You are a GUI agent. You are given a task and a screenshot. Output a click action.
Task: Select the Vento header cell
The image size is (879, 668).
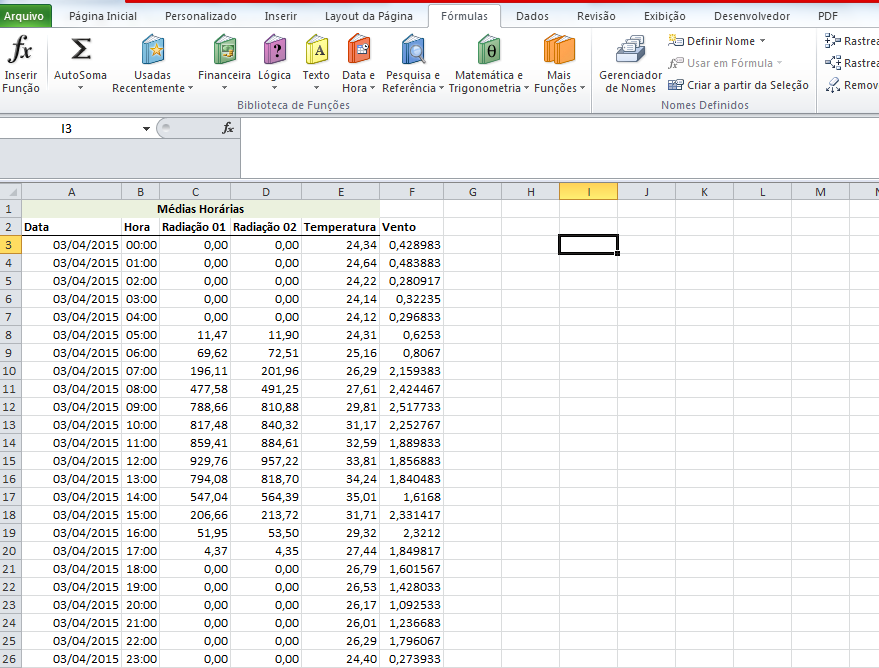tap(412, 227)
